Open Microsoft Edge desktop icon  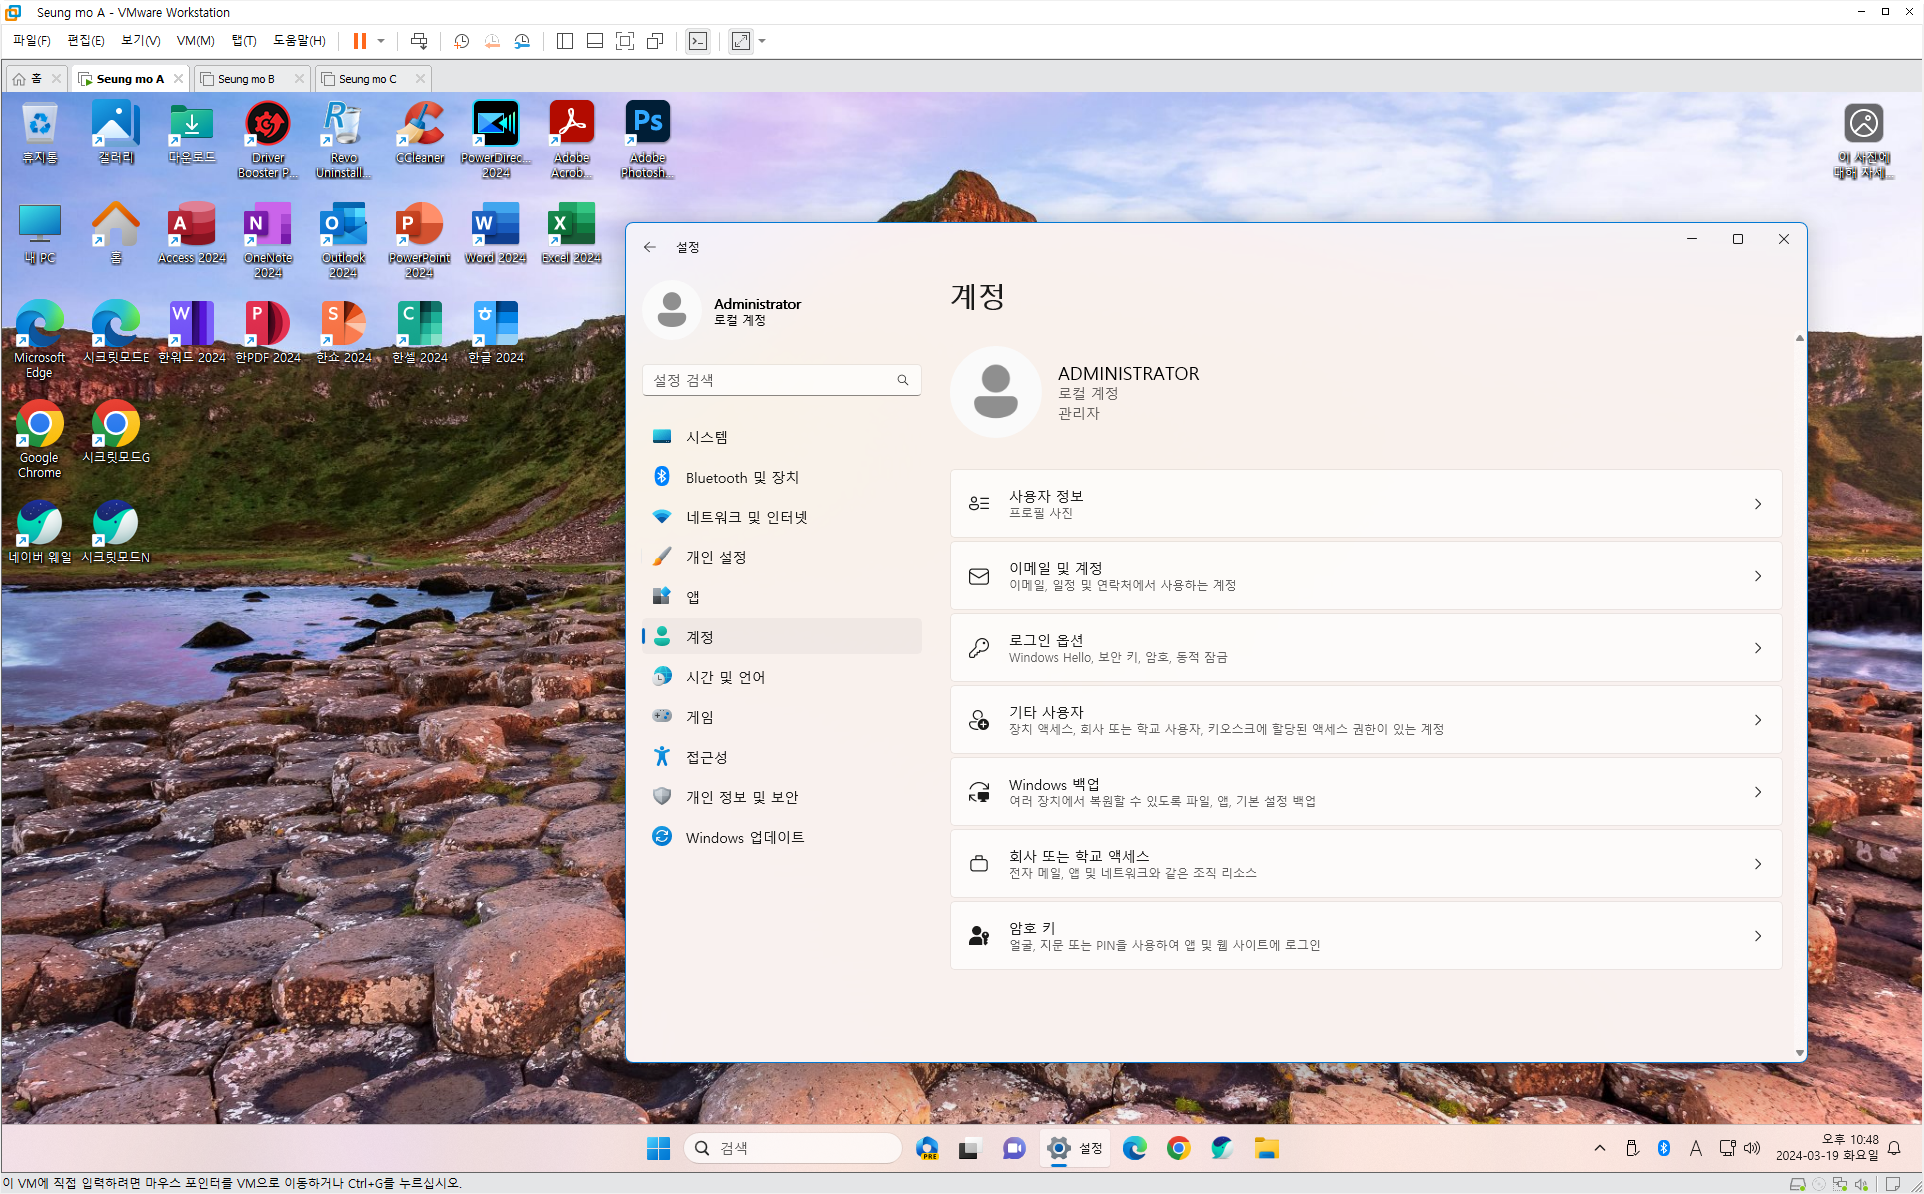(x=39, y=339)
